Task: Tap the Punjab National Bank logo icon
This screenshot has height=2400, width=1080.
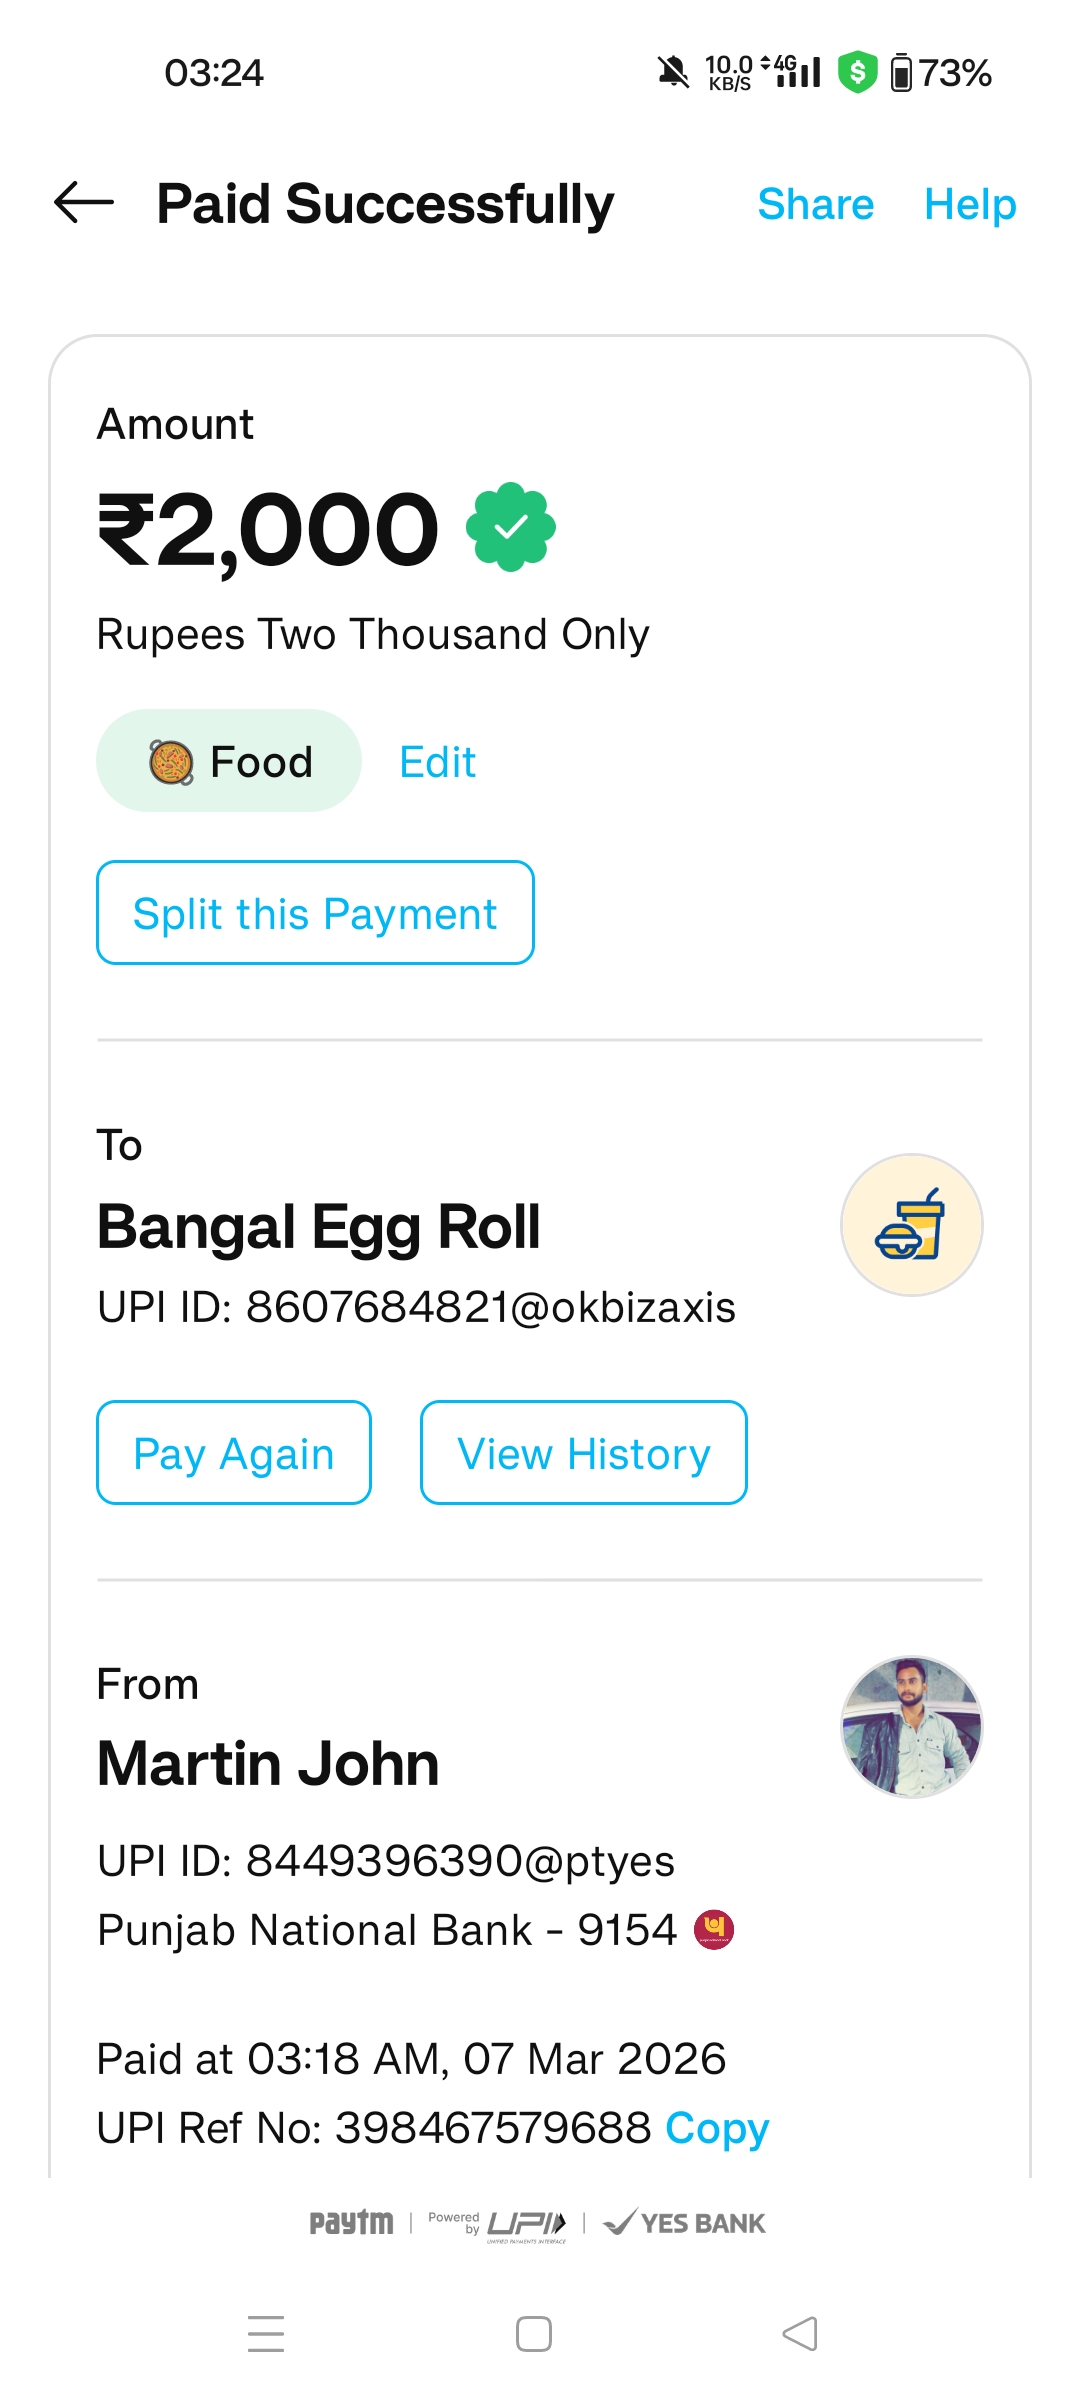Action: coord(714,1929)
